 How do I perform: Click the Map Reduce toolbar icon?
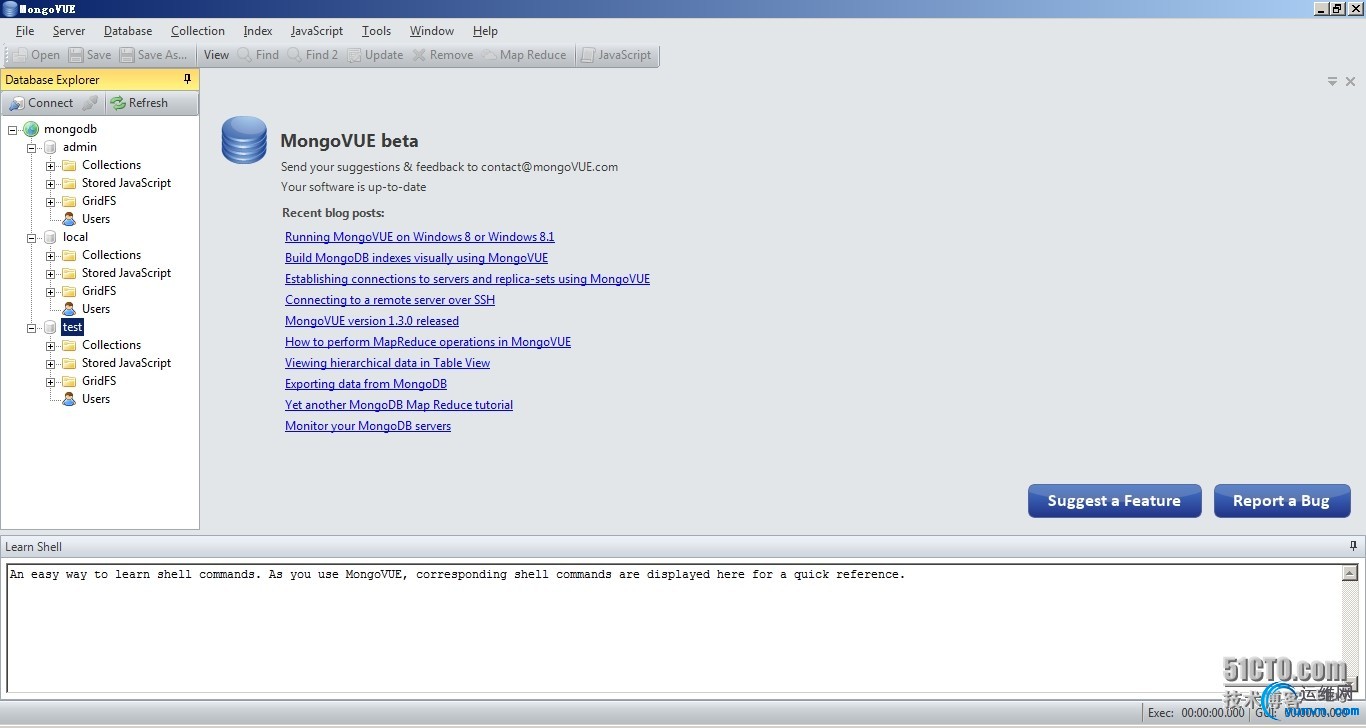(489, 55)
